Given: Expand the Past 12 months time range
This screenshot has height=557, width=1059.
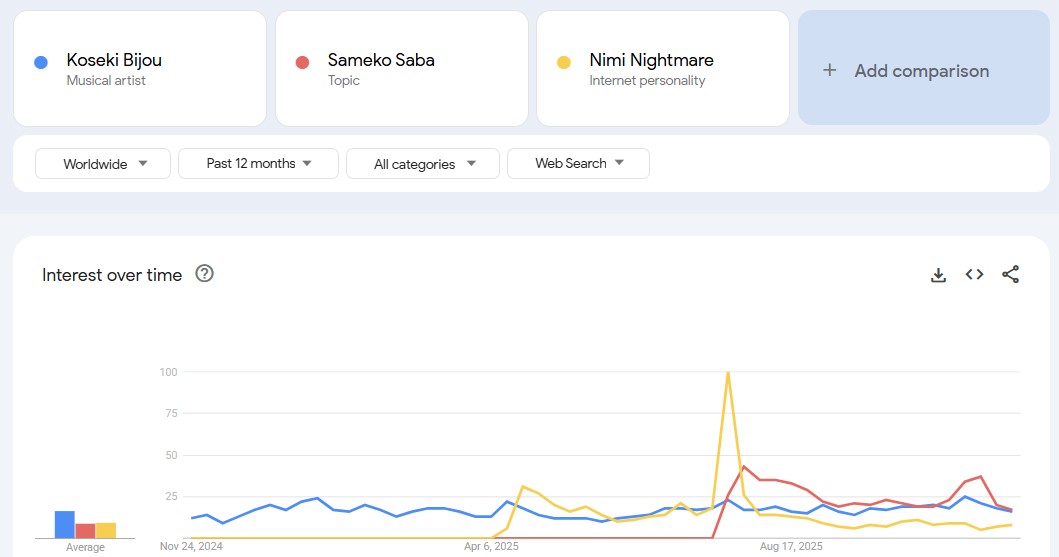Looking at the screenshot, I should (258, 164).
